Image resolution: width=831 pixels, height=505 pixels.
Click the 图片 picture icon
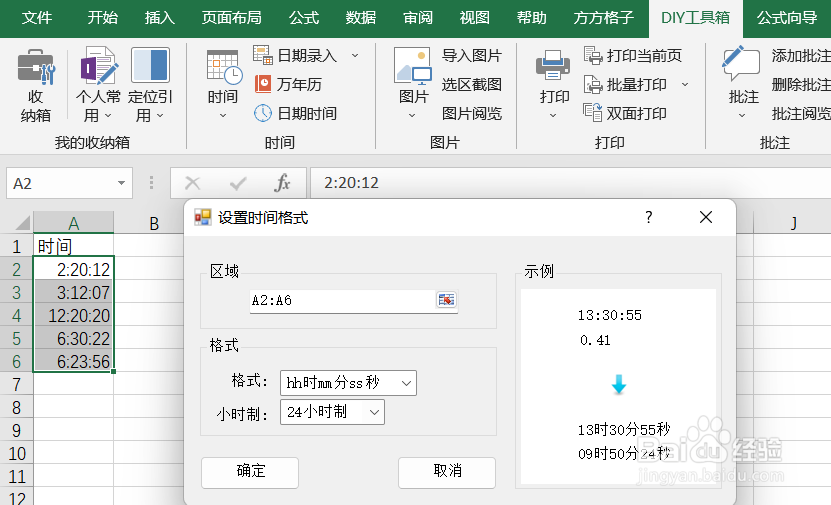click(x=413, y=70)
